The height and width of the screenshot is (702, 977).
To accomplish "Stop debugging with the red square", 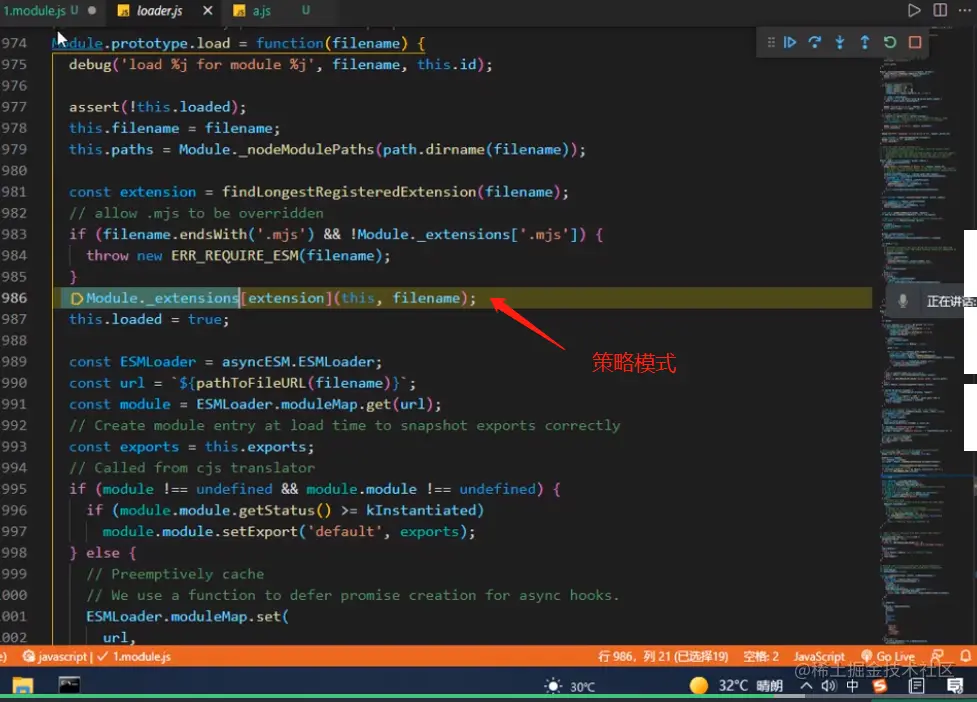I will 915,42.
